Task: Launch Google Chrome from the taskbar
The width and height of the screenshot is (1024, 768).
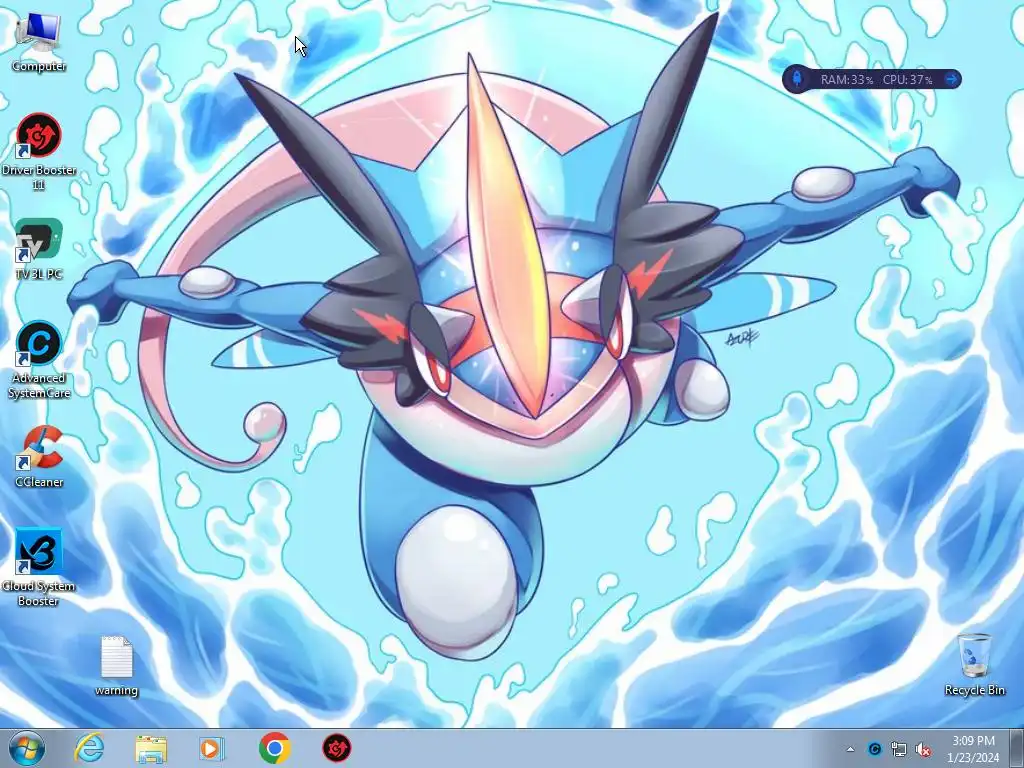Action: click(x=274, y=748)
